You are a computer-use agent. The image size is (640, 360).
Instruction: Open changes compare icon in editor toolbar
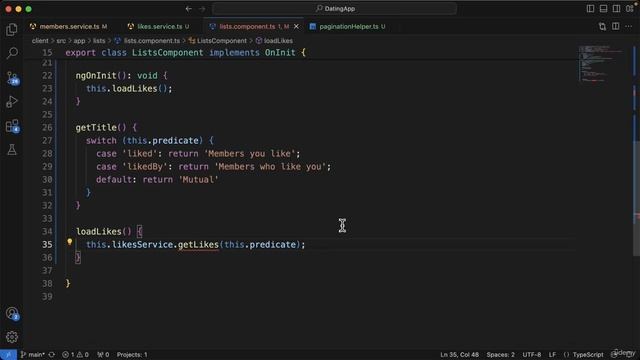(602, 27)
